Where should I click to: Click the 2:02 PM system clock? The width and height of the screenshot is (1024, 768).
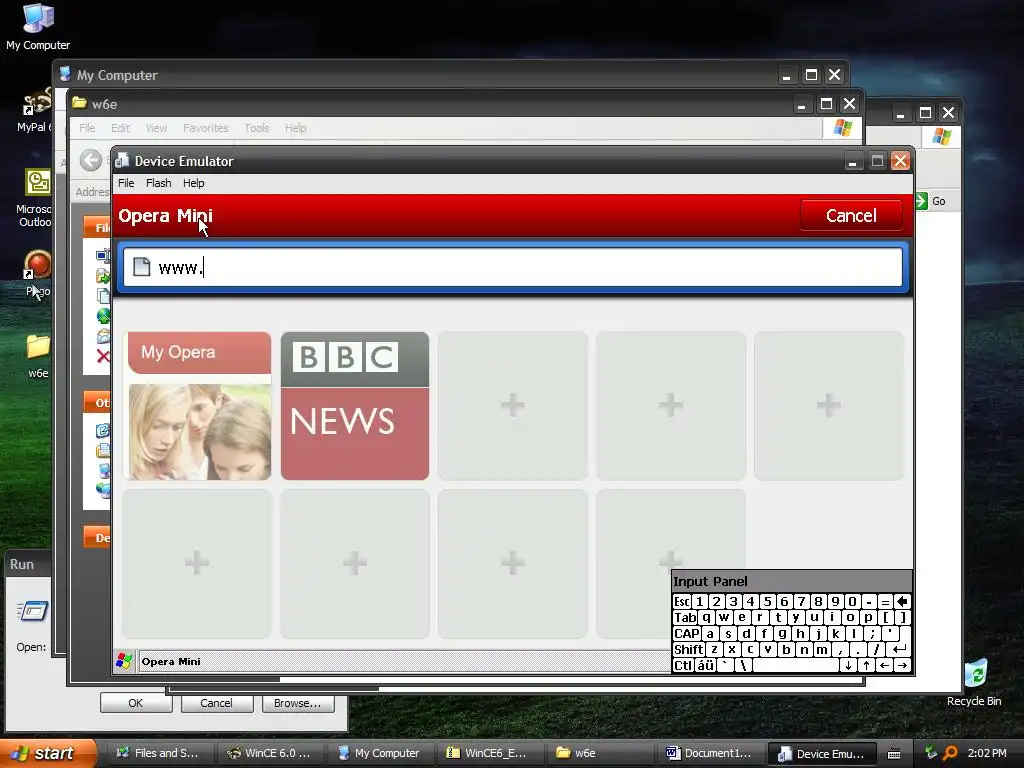click(x=987, y=753)
